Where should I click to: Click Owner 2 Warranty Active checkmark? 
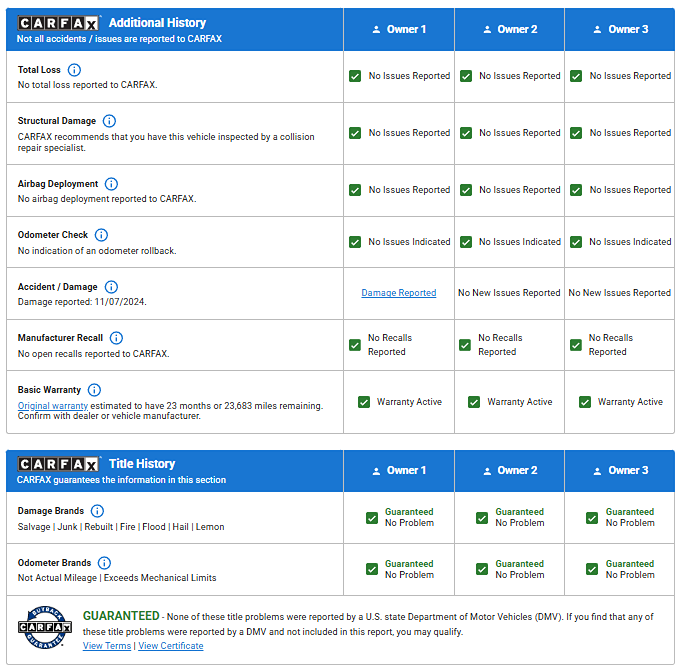coord(474,402)
